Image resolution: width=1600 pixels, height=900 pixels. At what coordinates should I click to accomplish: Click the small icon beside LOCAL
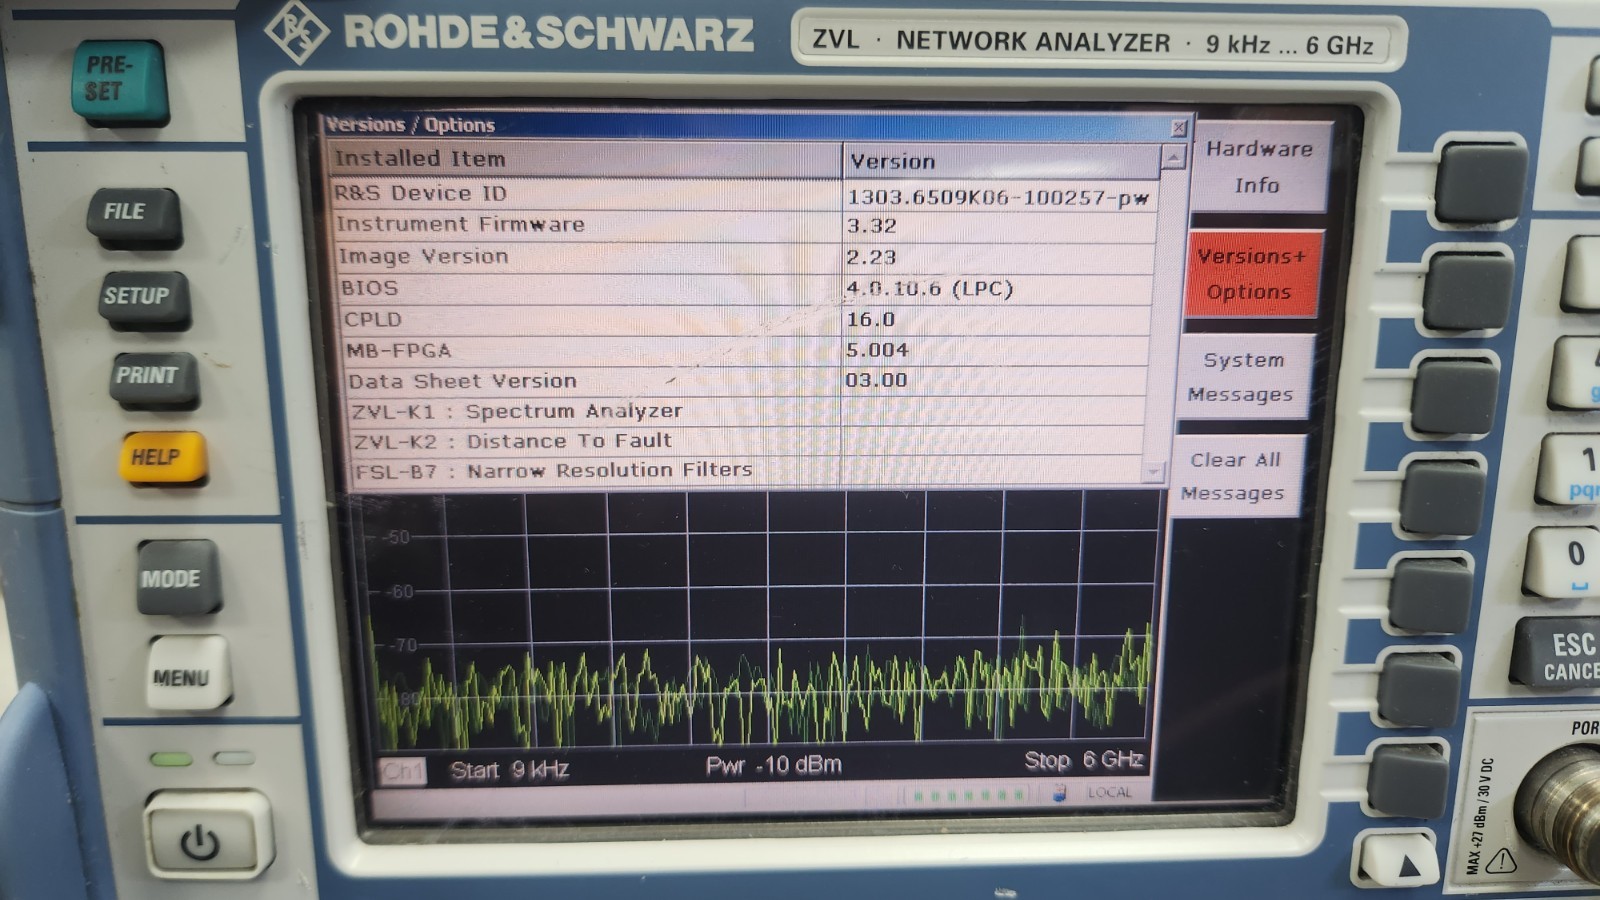coord(1059,793)
